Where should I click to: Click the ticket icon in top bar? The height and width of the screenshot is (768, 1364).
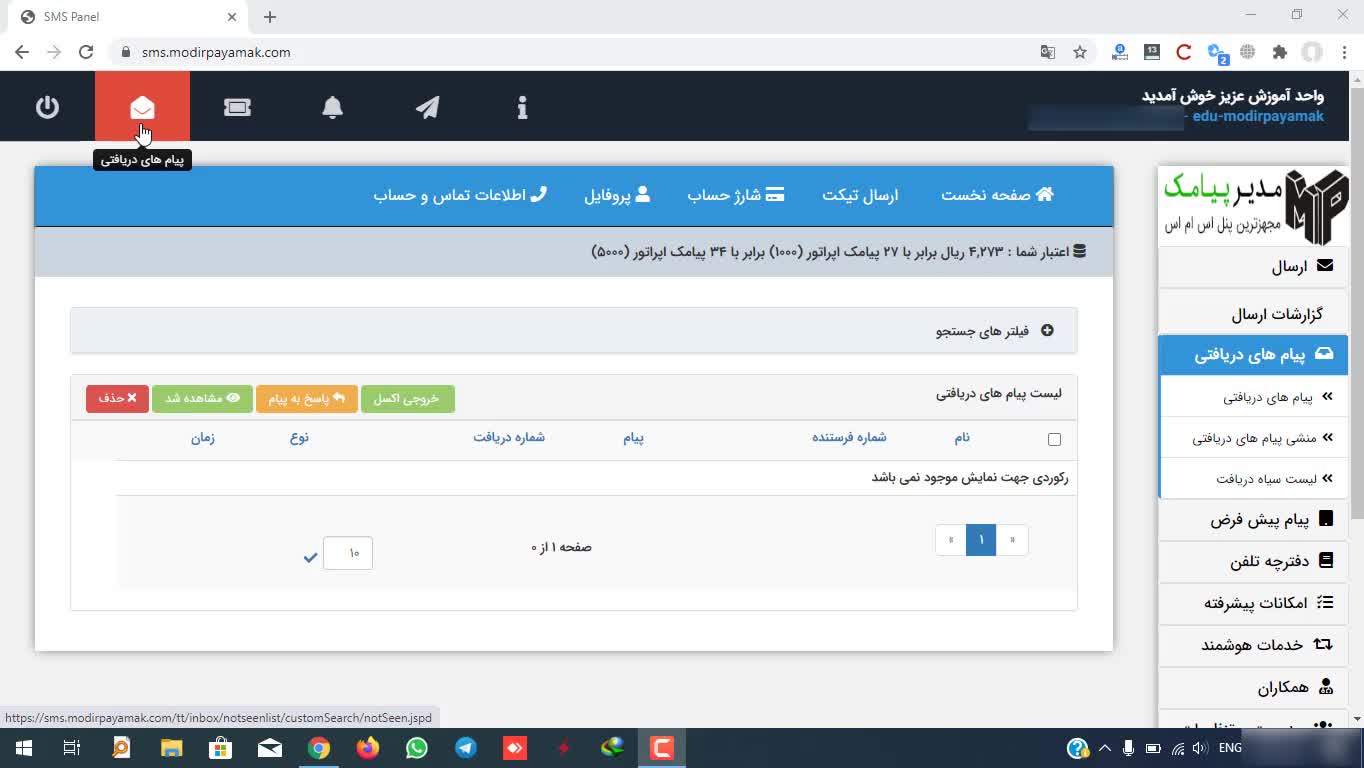[237, 107]
